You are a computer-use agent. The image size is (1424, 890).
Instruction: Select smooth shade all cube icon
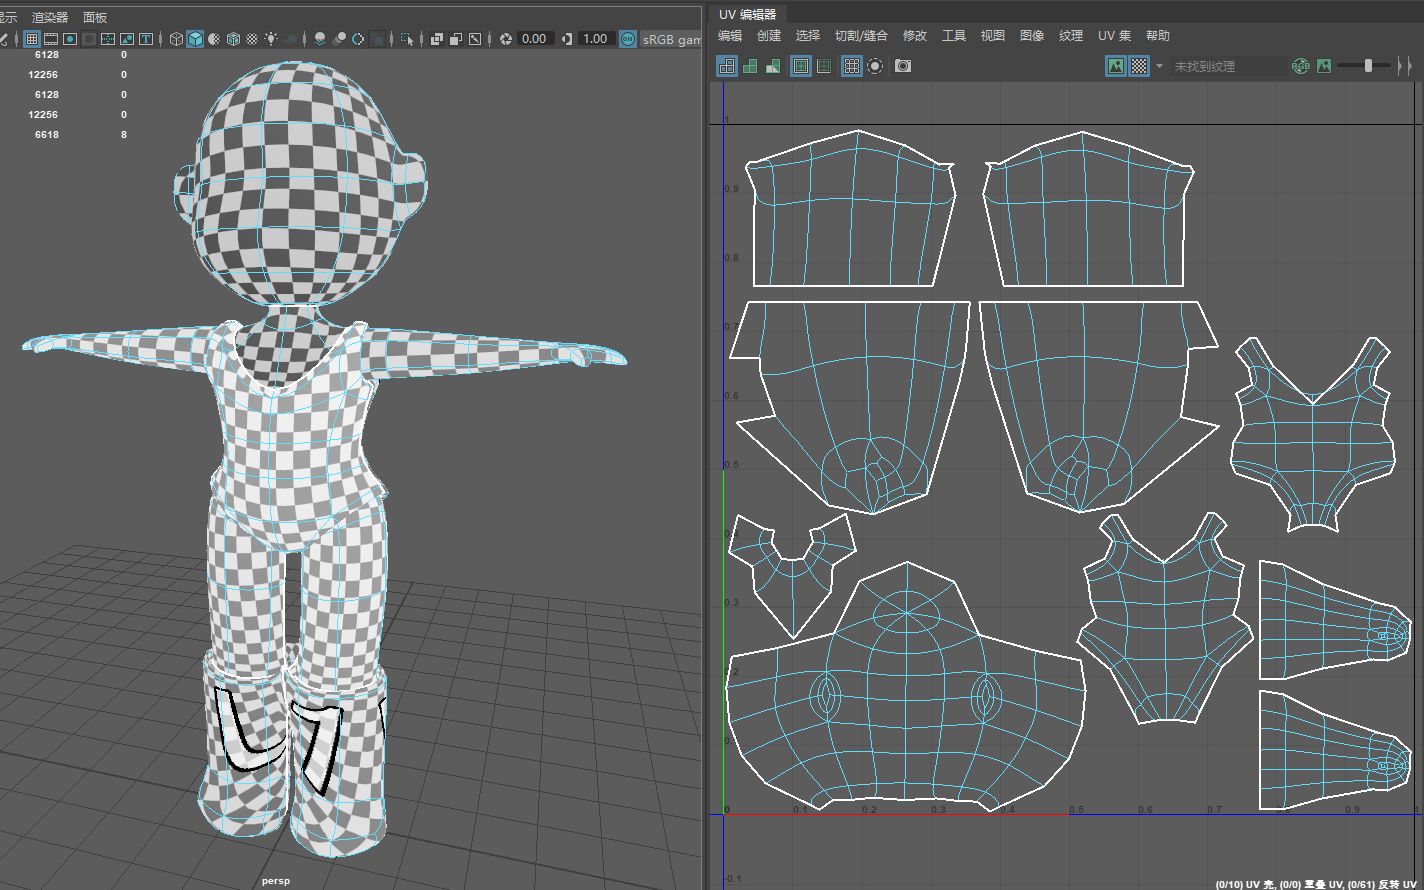point(195,39)
